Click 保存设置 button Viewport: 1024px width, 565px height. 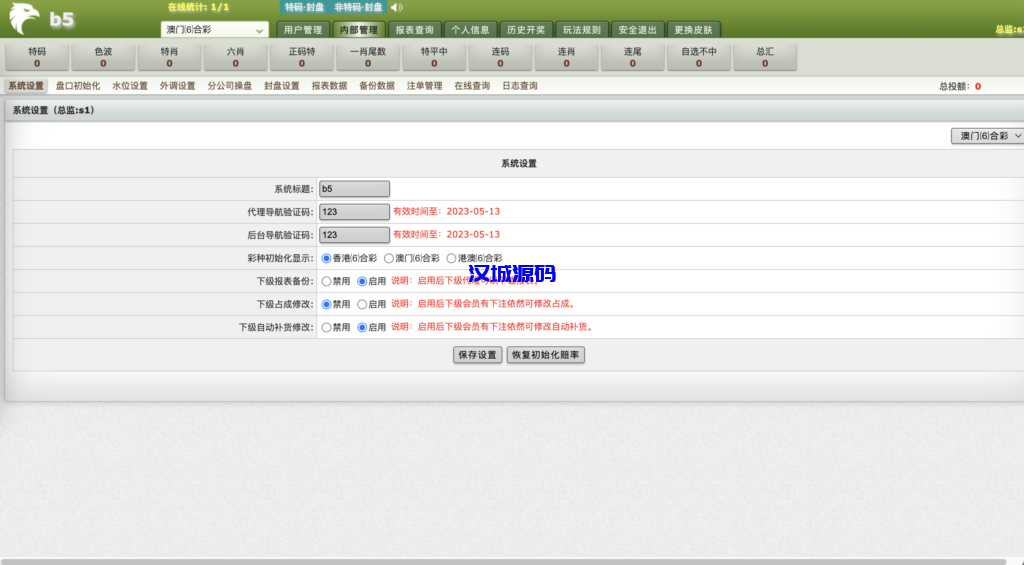pos(477,355)
